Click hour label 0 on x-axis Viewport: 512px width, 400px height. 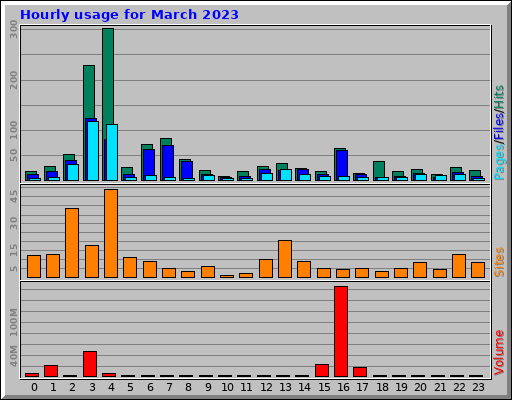point(34,387)
